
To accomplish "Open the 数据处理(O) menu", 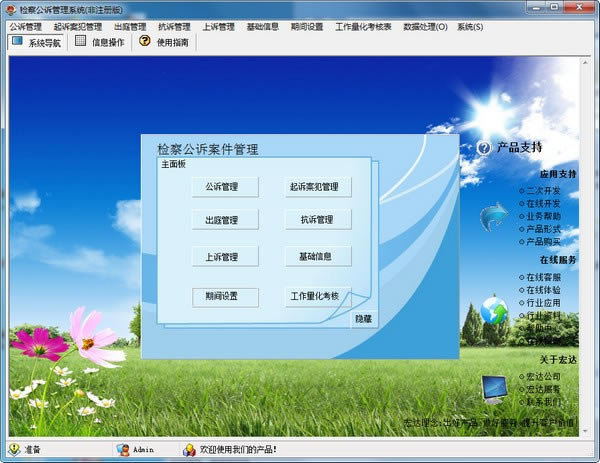I will pos(425,27).
